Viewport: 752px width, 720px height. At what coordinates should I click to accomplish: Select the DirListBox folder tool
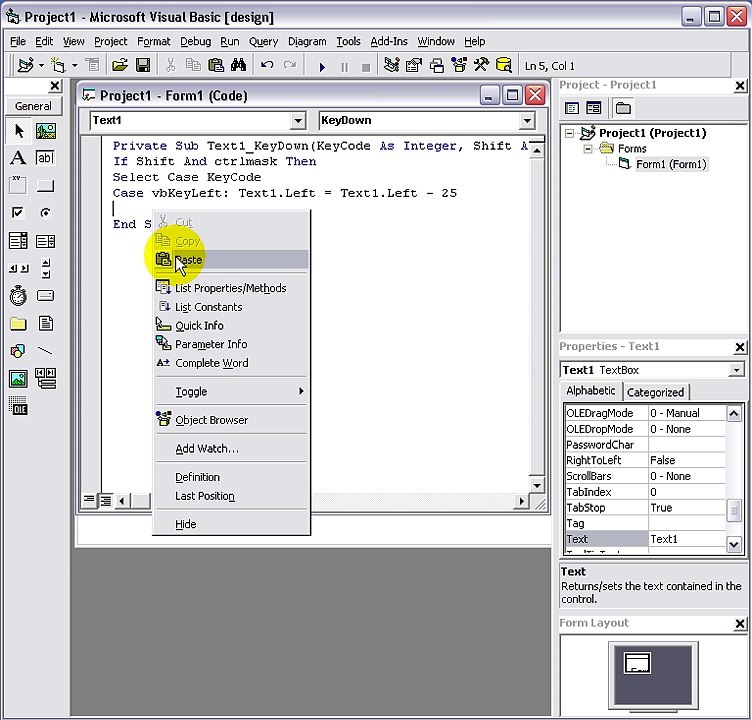pyautogui.click(x=18, y=323)
